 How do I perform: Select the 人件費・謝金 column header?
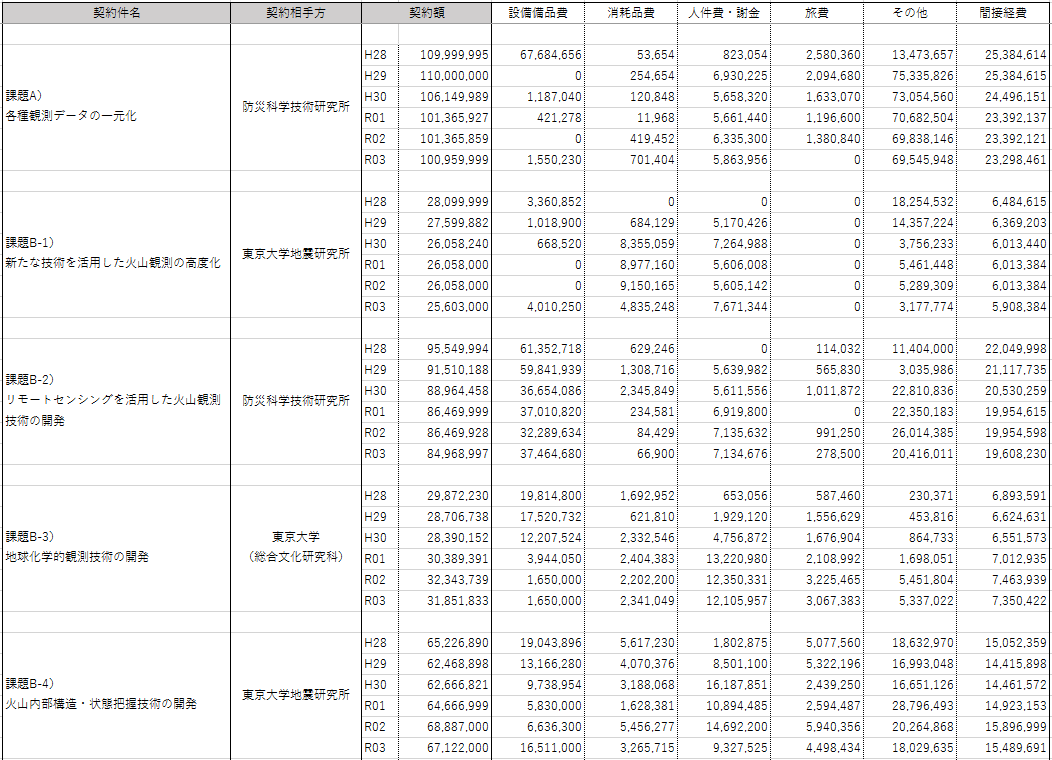725,13
